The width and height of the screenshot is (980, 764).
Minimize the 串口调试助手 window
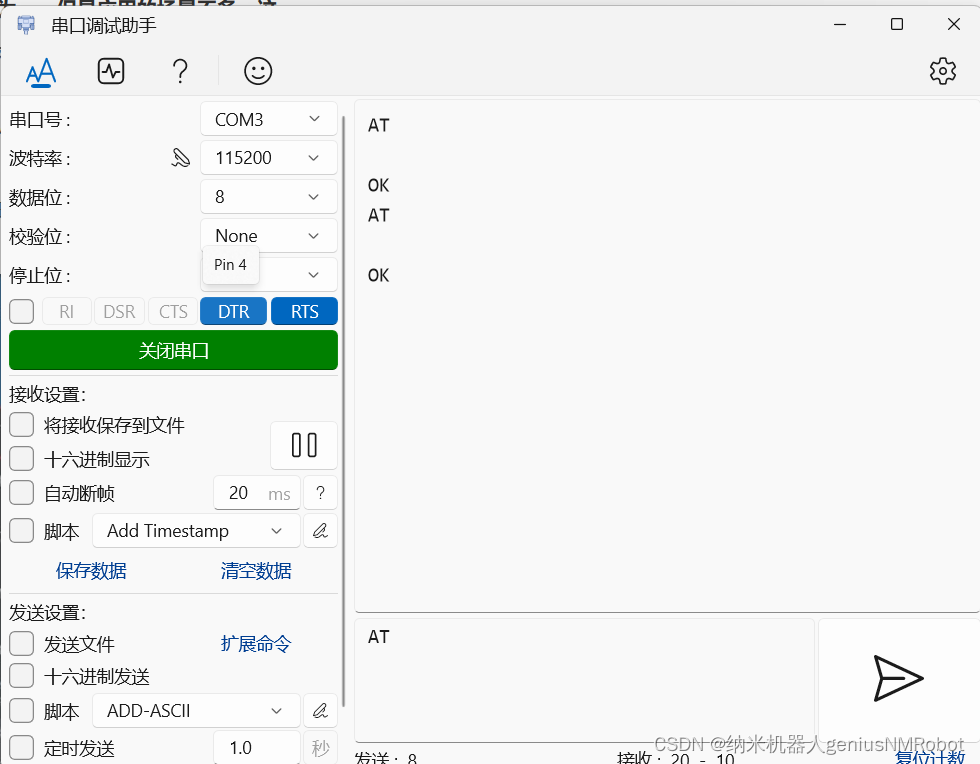click(840, 24)
